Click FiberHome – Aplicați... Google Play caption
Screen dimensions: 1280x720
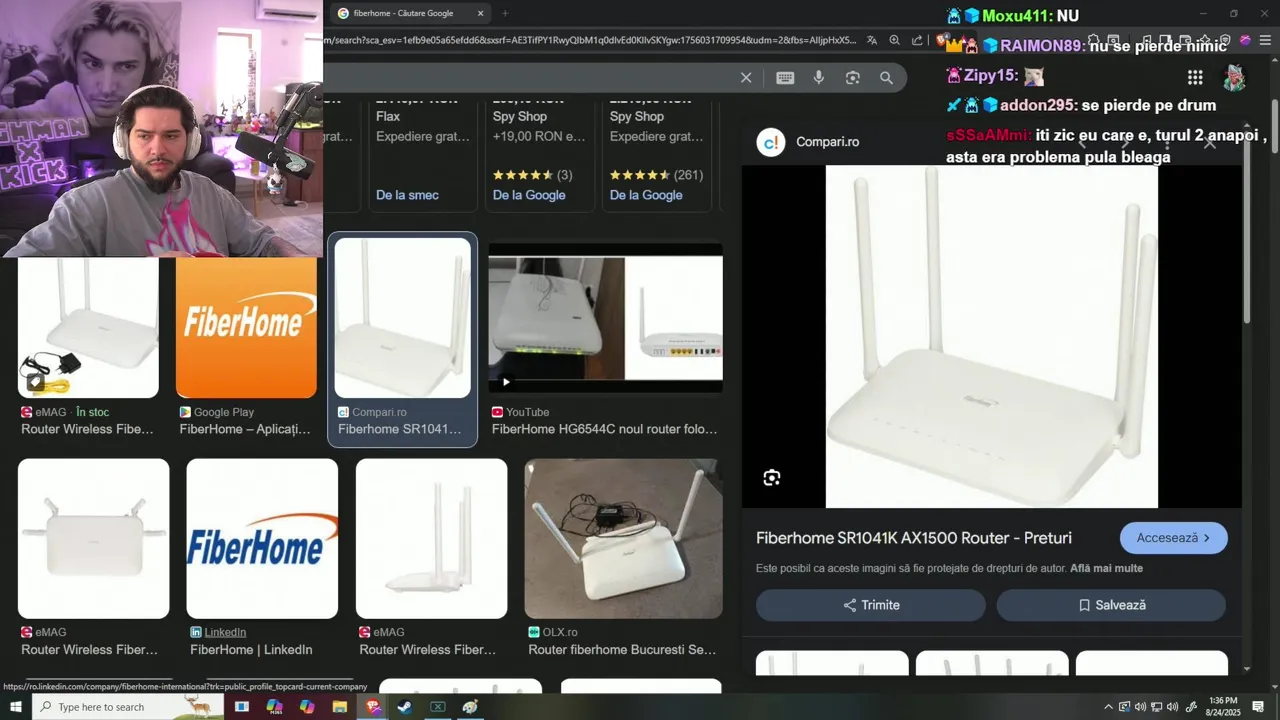pyautogui.click(x=245, y=429)
